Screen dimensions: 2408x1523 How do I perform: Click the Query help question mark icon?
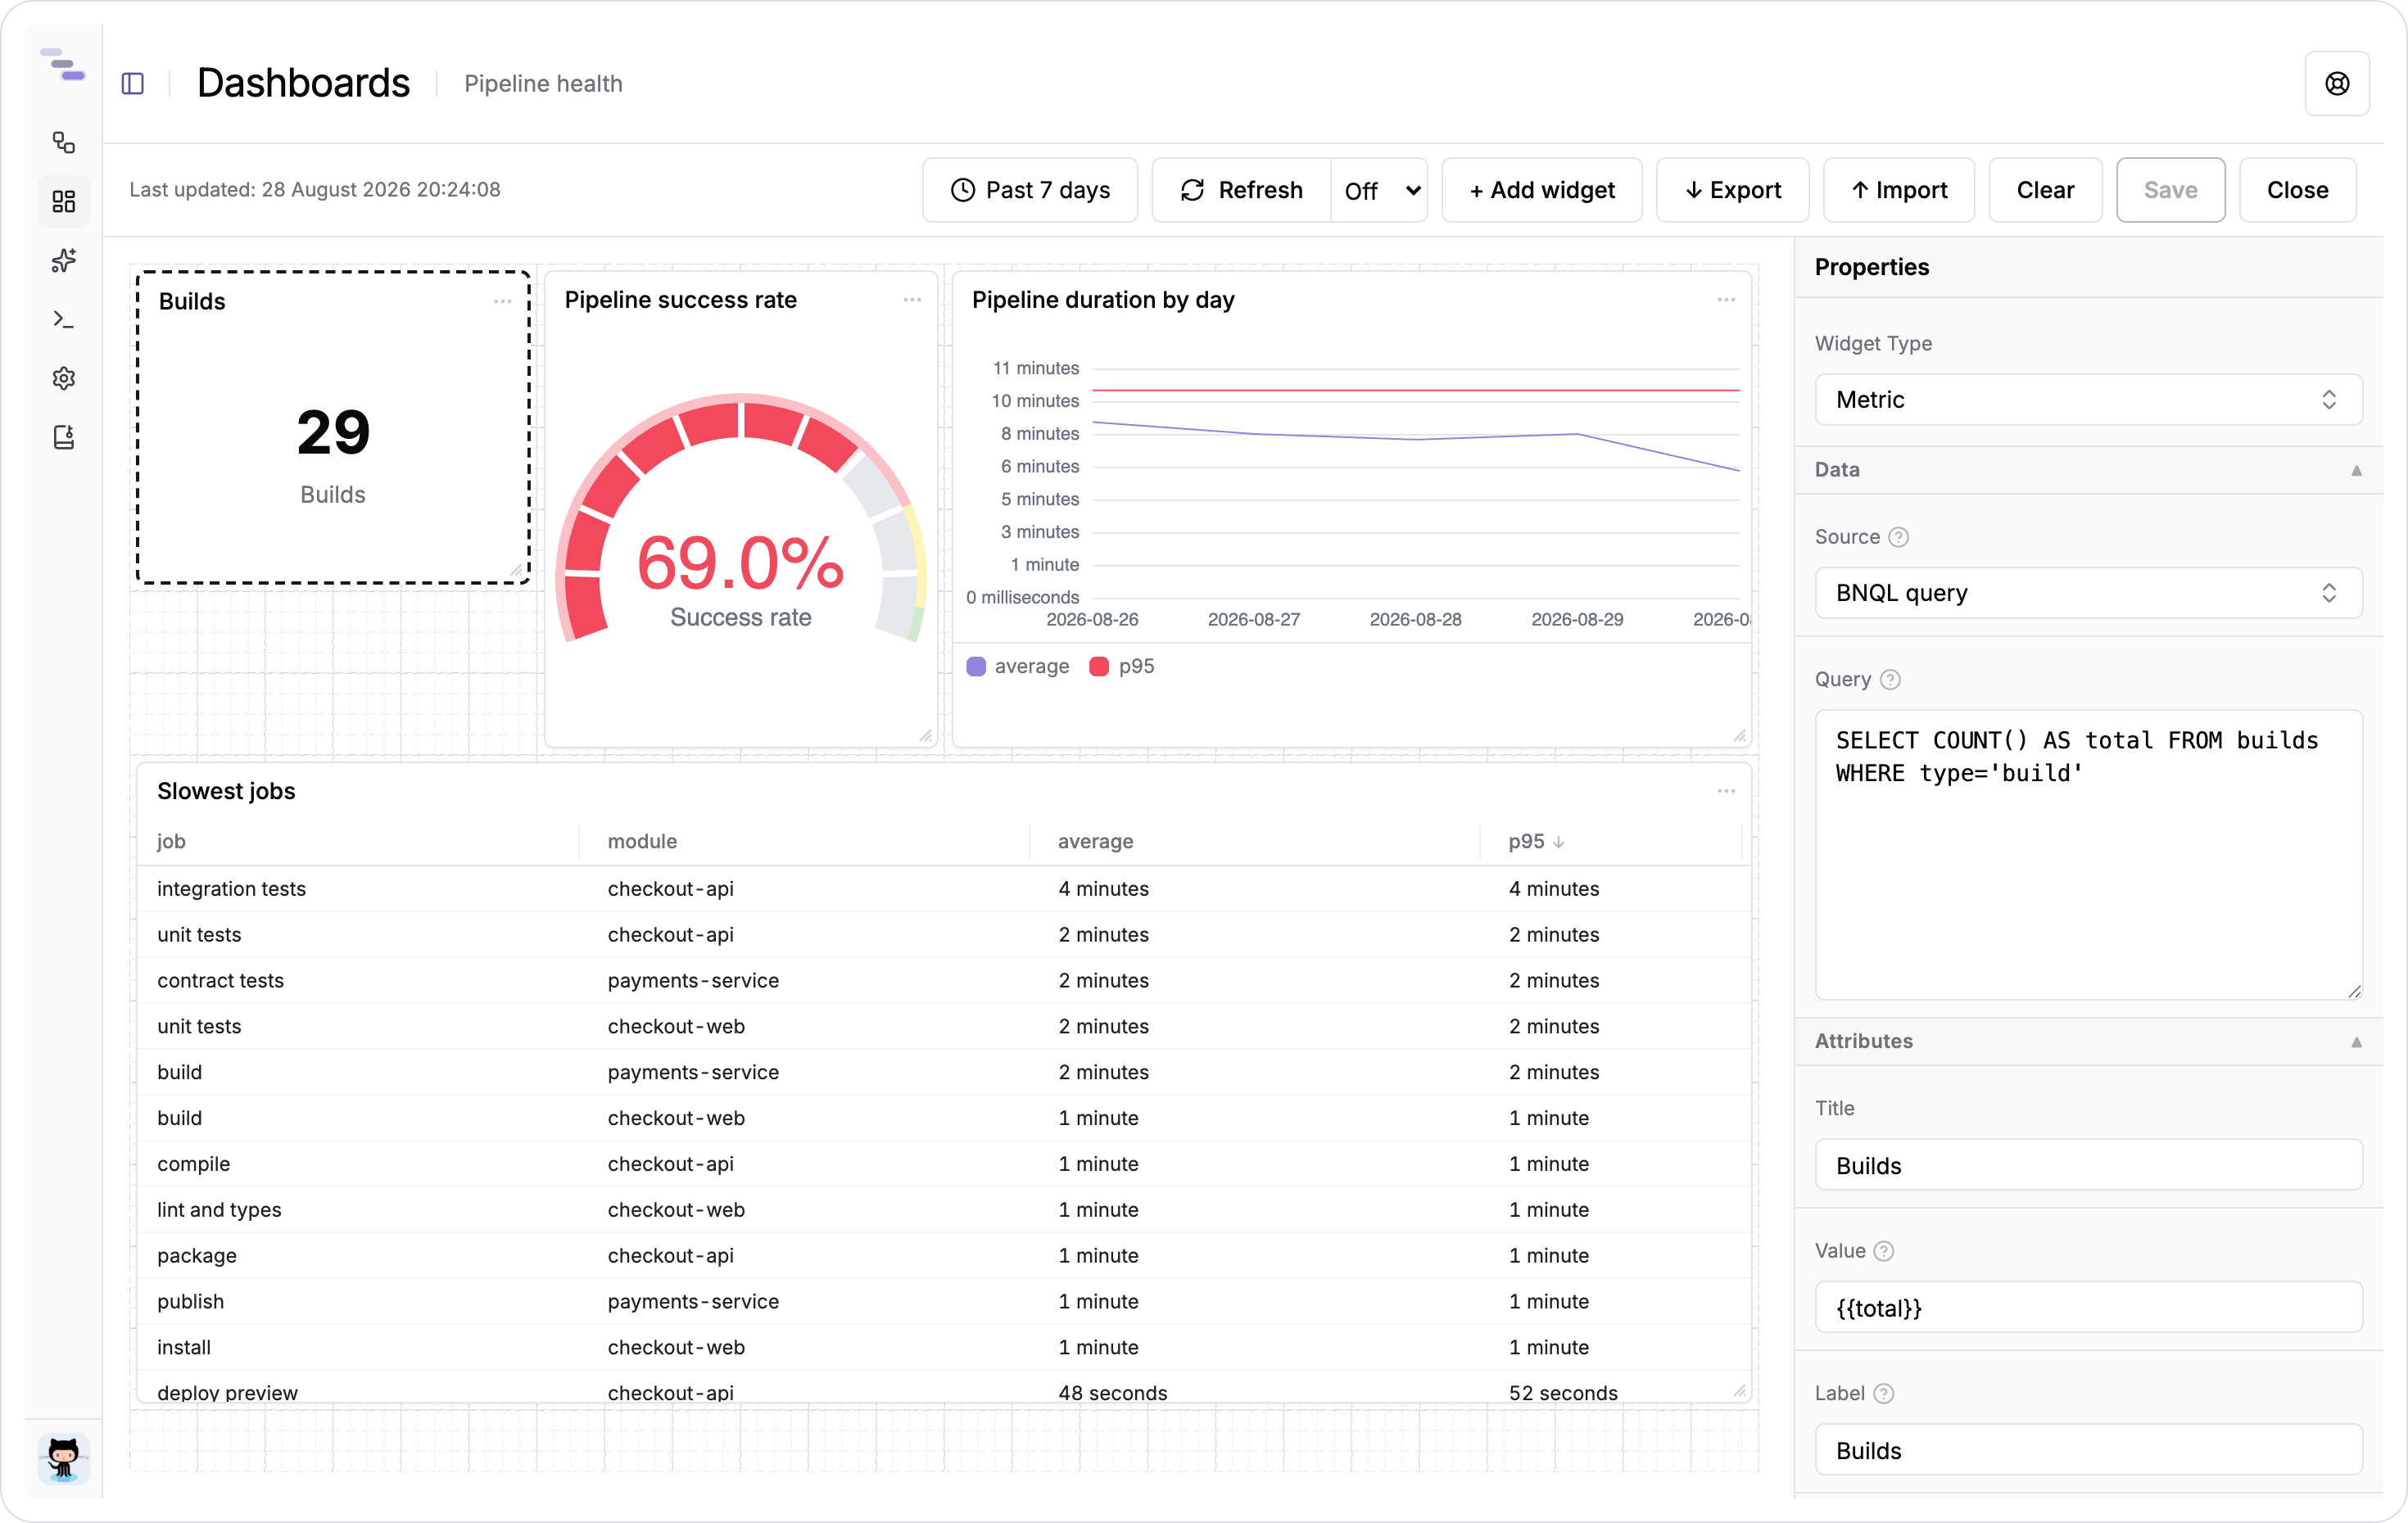coord(1890,679)
